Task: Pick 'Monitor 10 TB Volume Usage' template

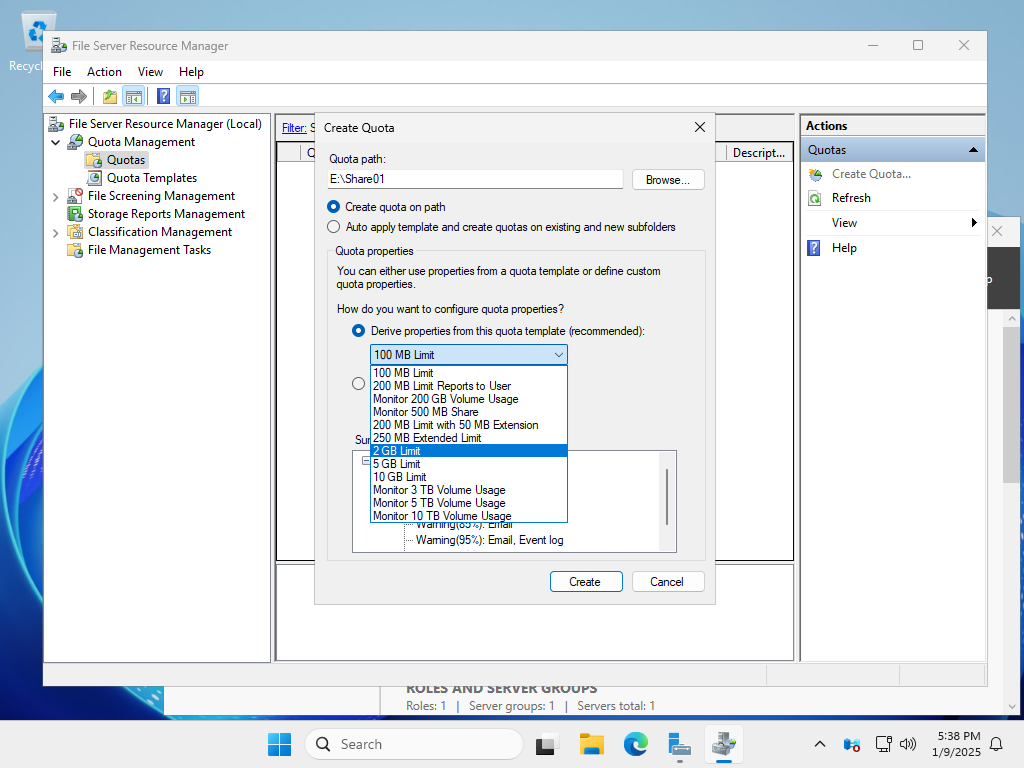Action: 468,516
